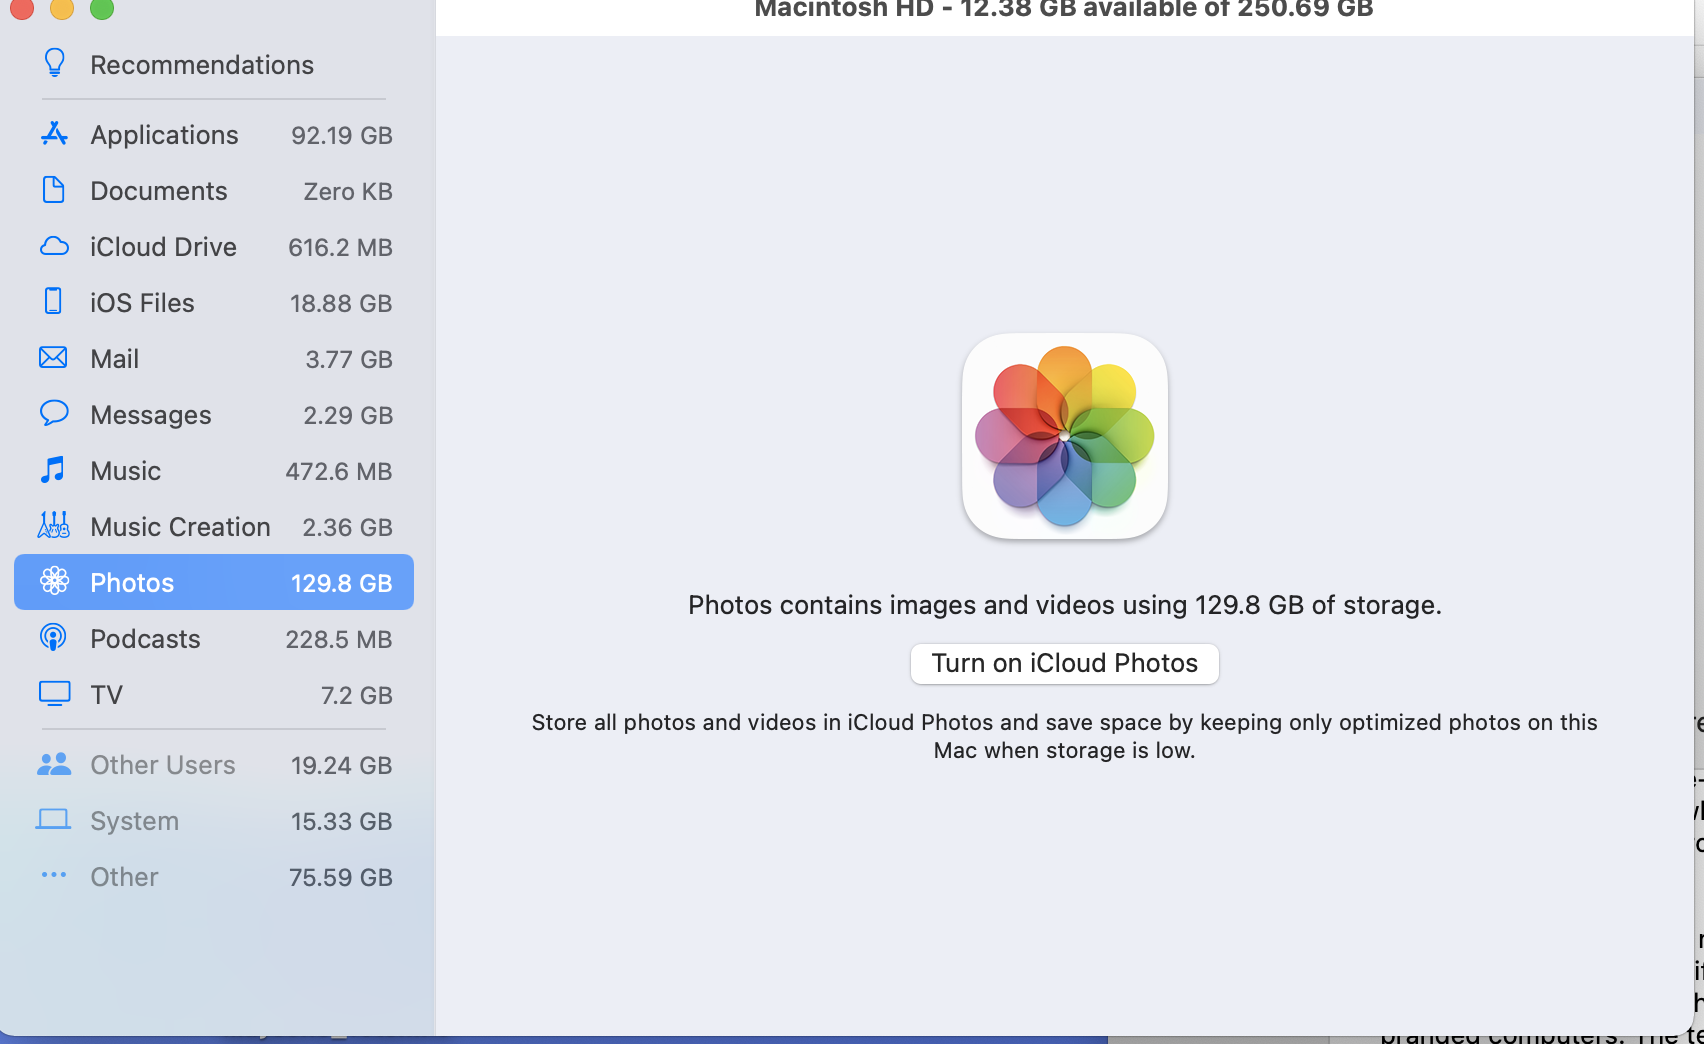Image resolution: width=1704 pixels, height=1044 pixels.
Task: Click the 19.24 GB size value
Action: [342, 765]
